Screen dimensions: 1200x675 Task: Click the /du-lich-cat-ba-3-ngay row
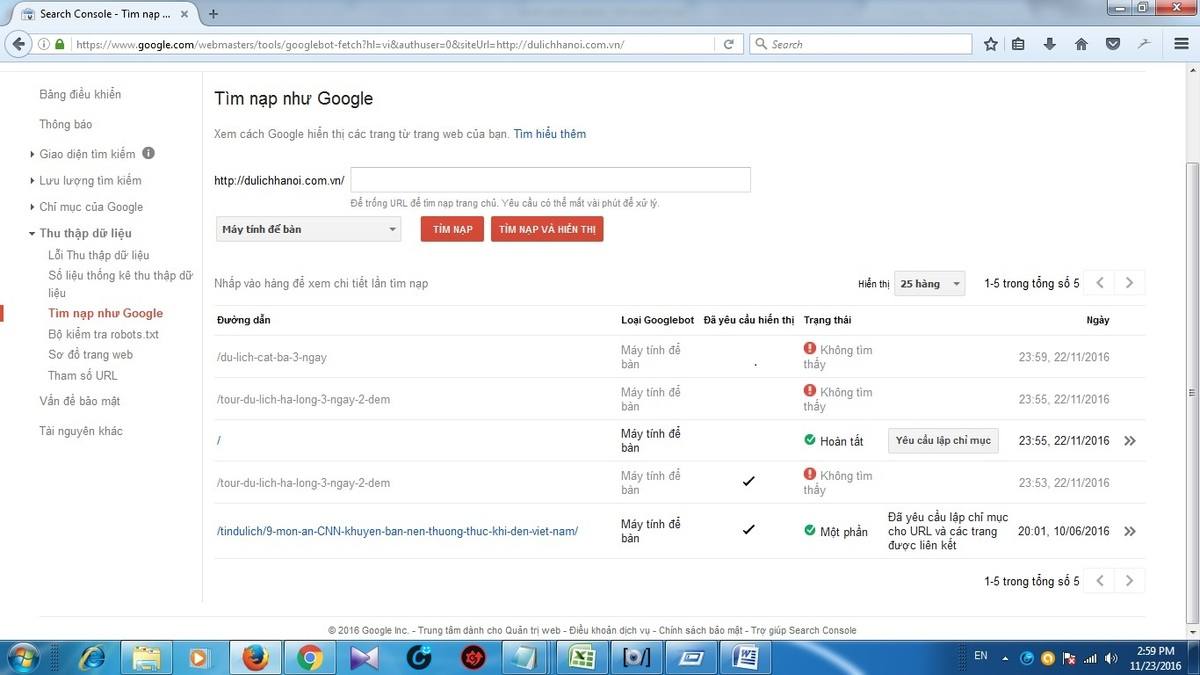pos(680,357)
